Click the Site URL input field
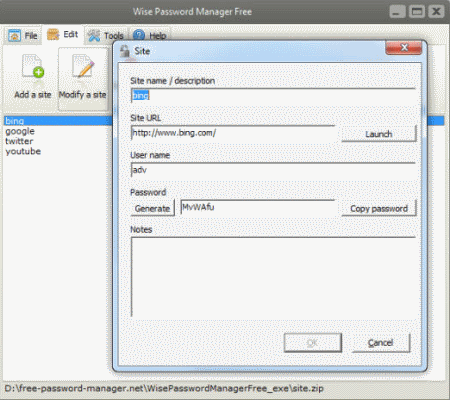 (233, 133)
